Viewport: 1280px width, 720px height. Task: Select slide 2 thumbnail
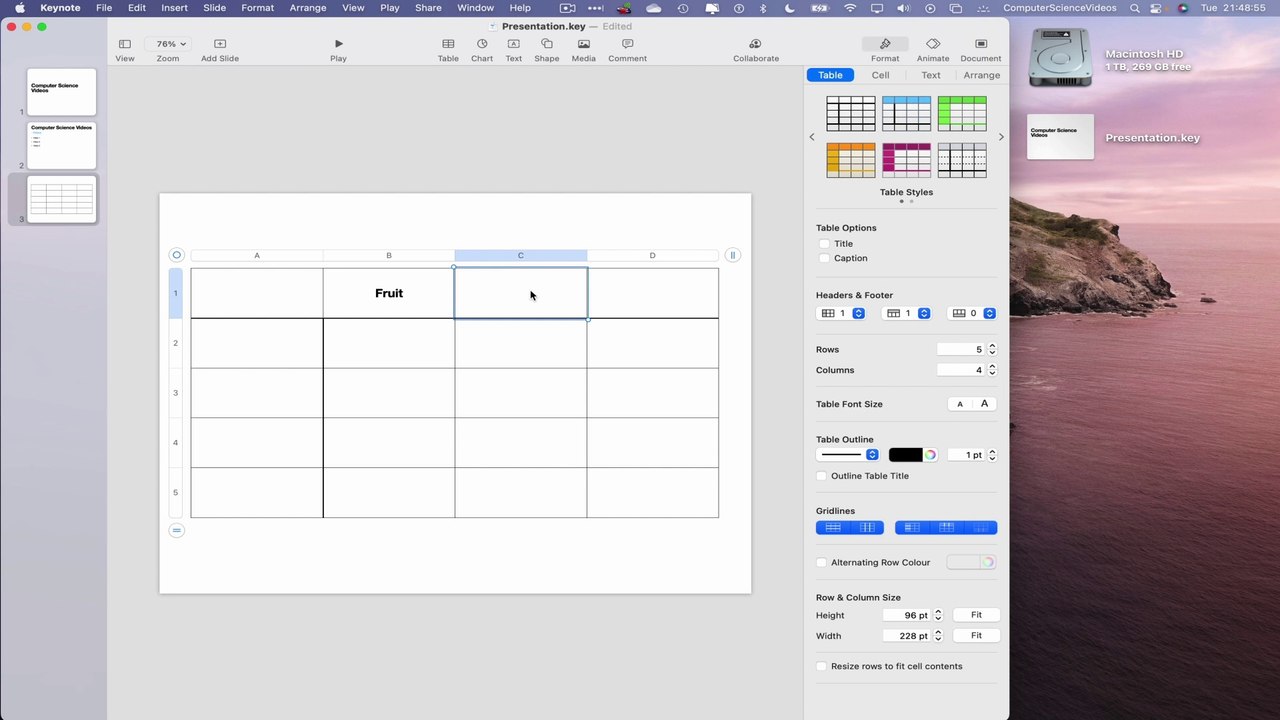click(x=62, y=146)
